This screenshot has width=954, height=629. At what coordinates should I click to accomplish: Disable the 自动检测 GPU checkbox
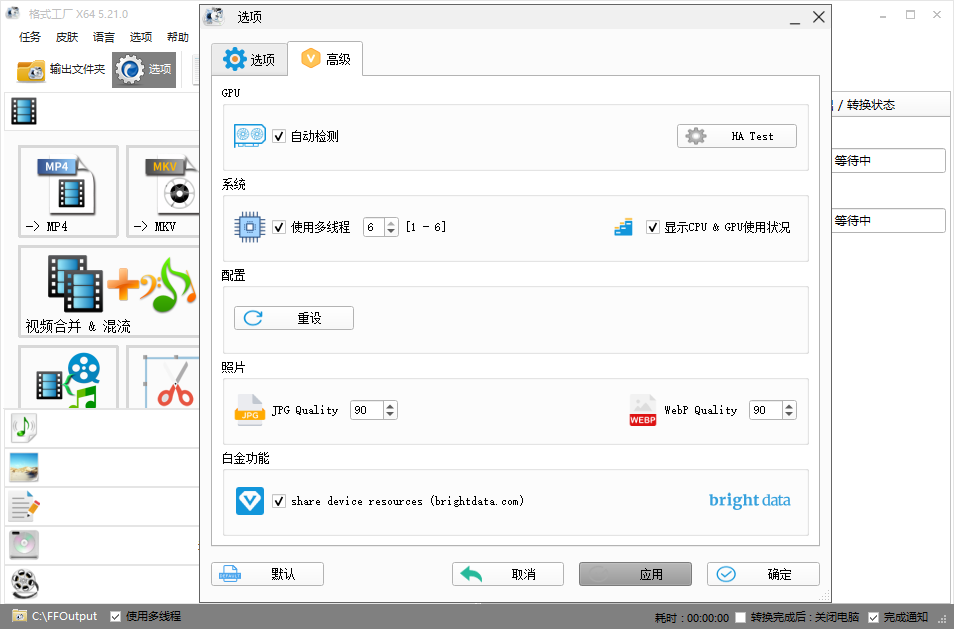tap(279, 137)
